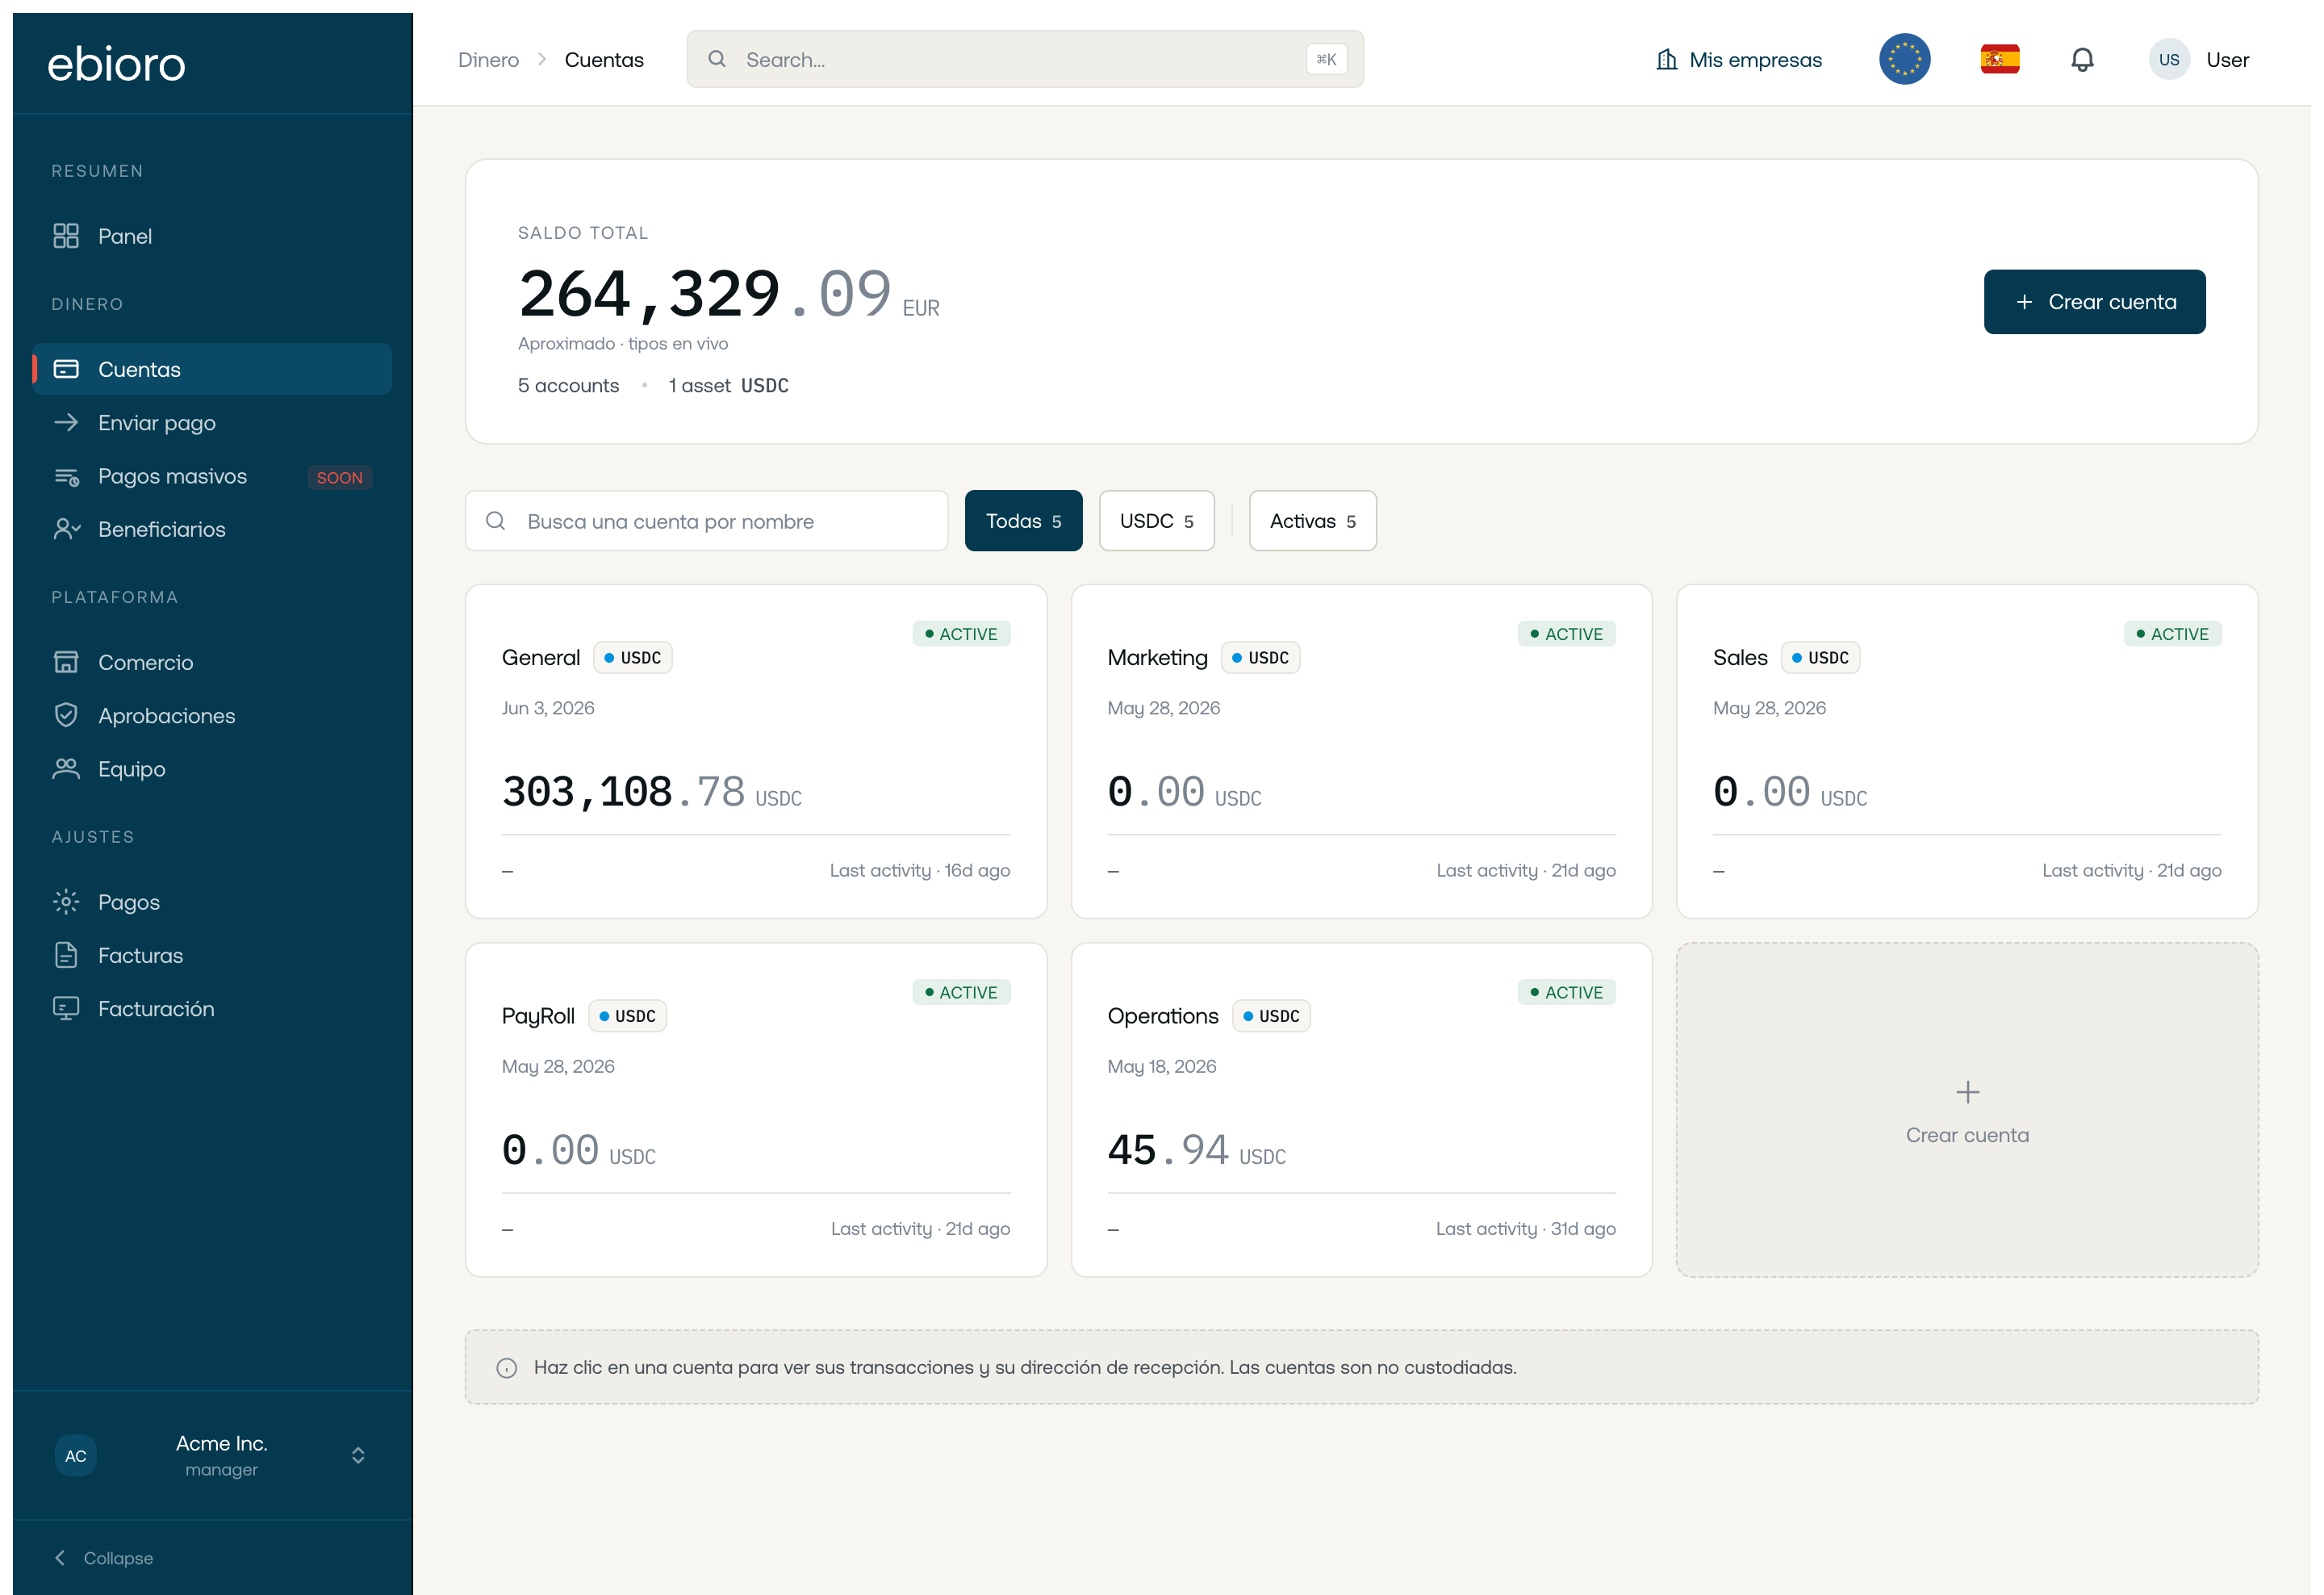Click the EU flag region icon
Viewport: 2324px width, 1595px height.
(x=1905, y=59)
